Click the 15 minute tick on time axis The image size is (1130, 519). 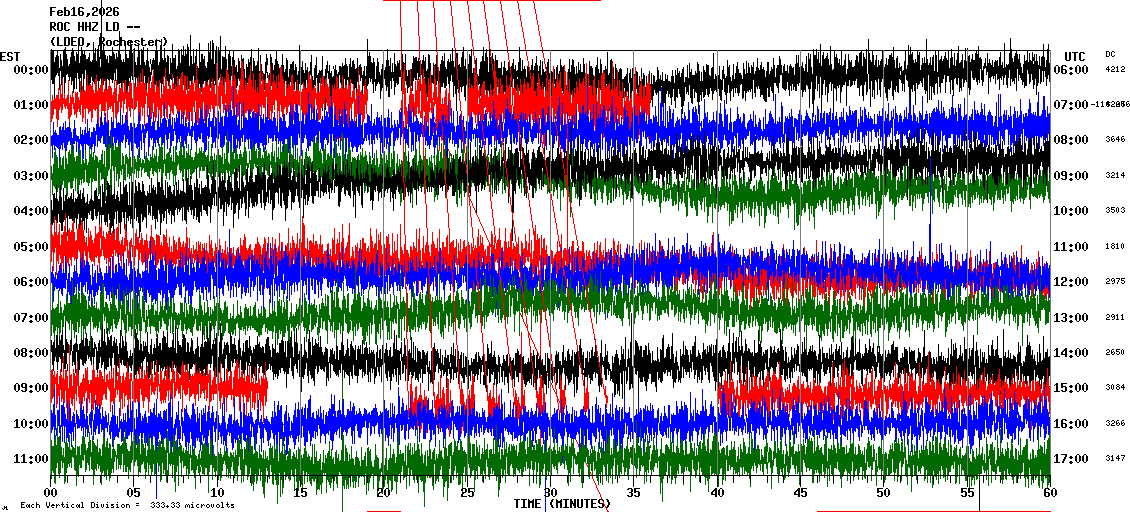tap(300, 493)
